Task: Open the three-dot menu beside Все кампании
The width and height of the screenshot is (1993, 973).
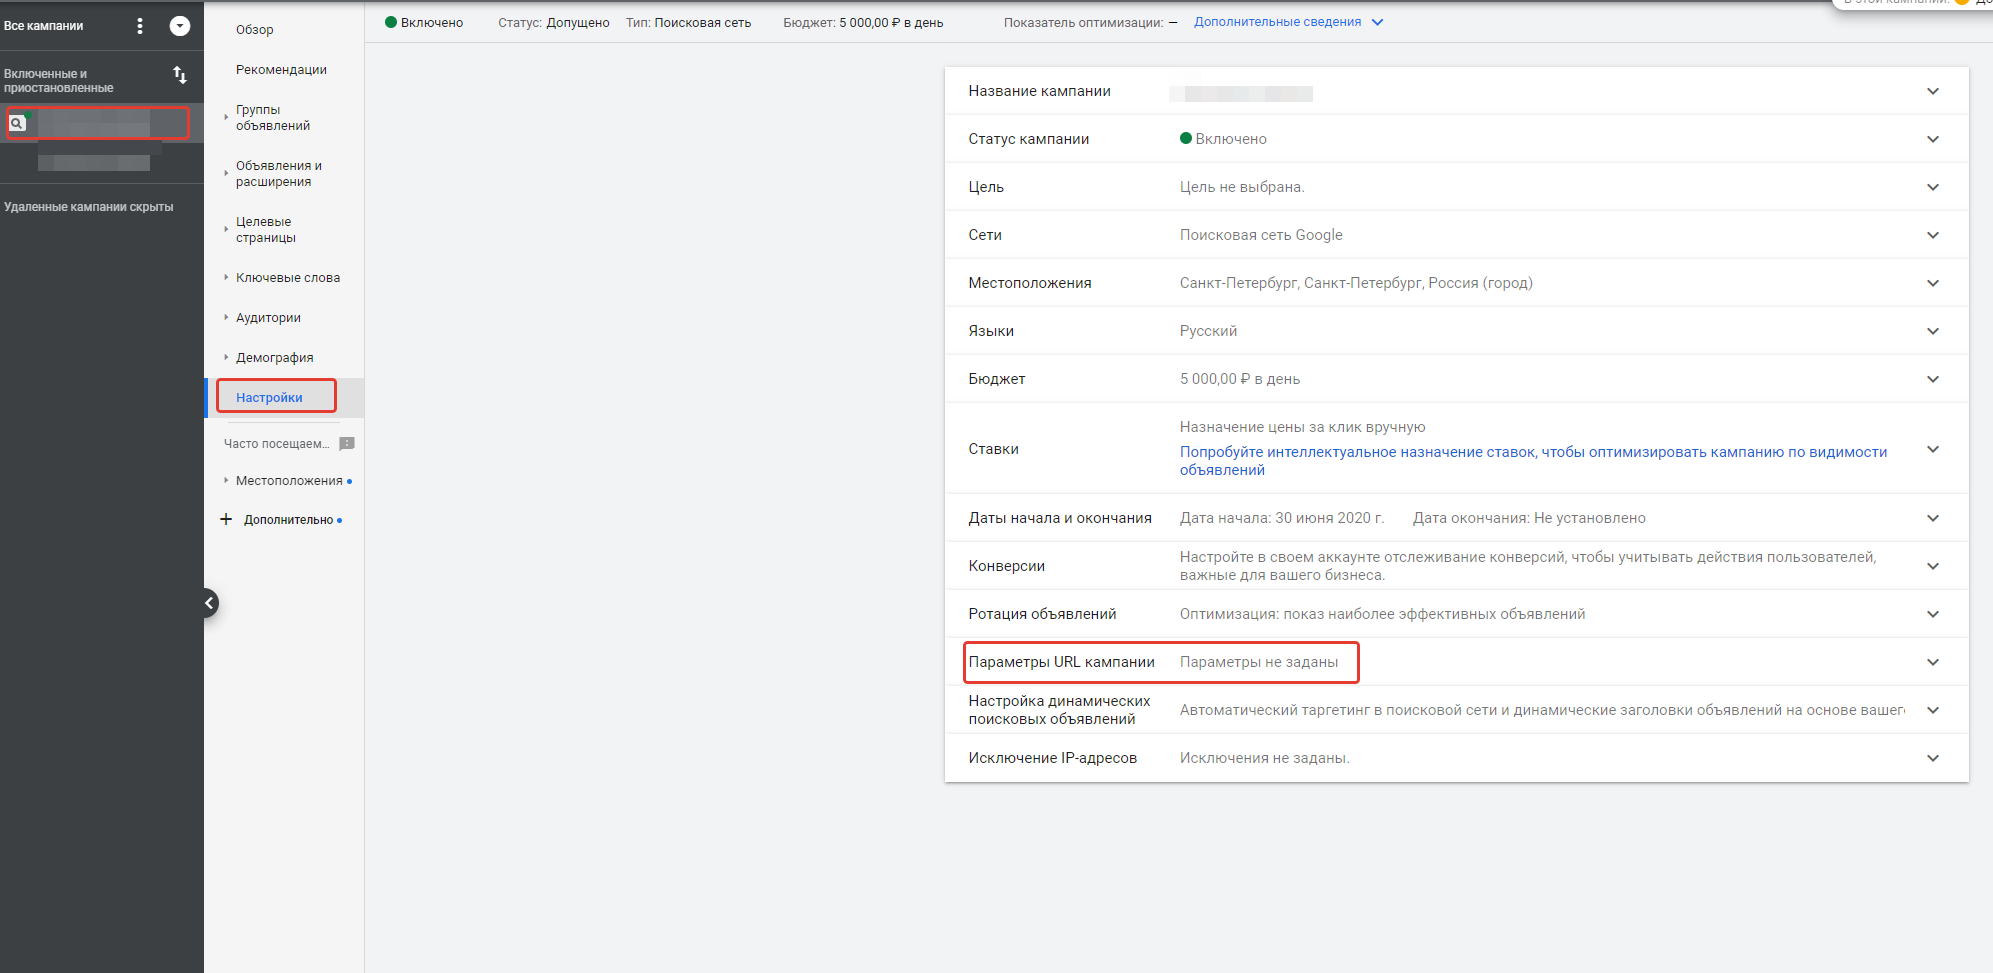Action: 140,26
